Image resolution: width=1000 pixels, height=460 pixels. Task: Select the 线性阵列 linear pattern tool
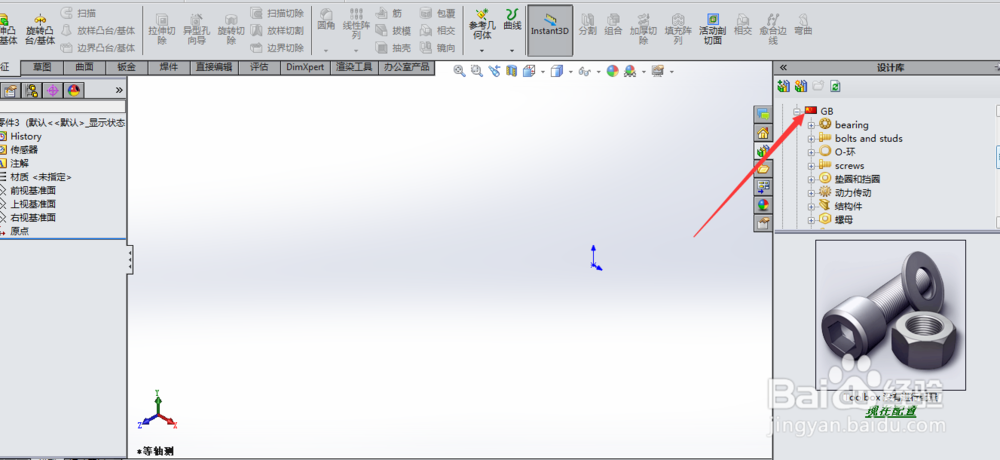click(x=356, y=24)
